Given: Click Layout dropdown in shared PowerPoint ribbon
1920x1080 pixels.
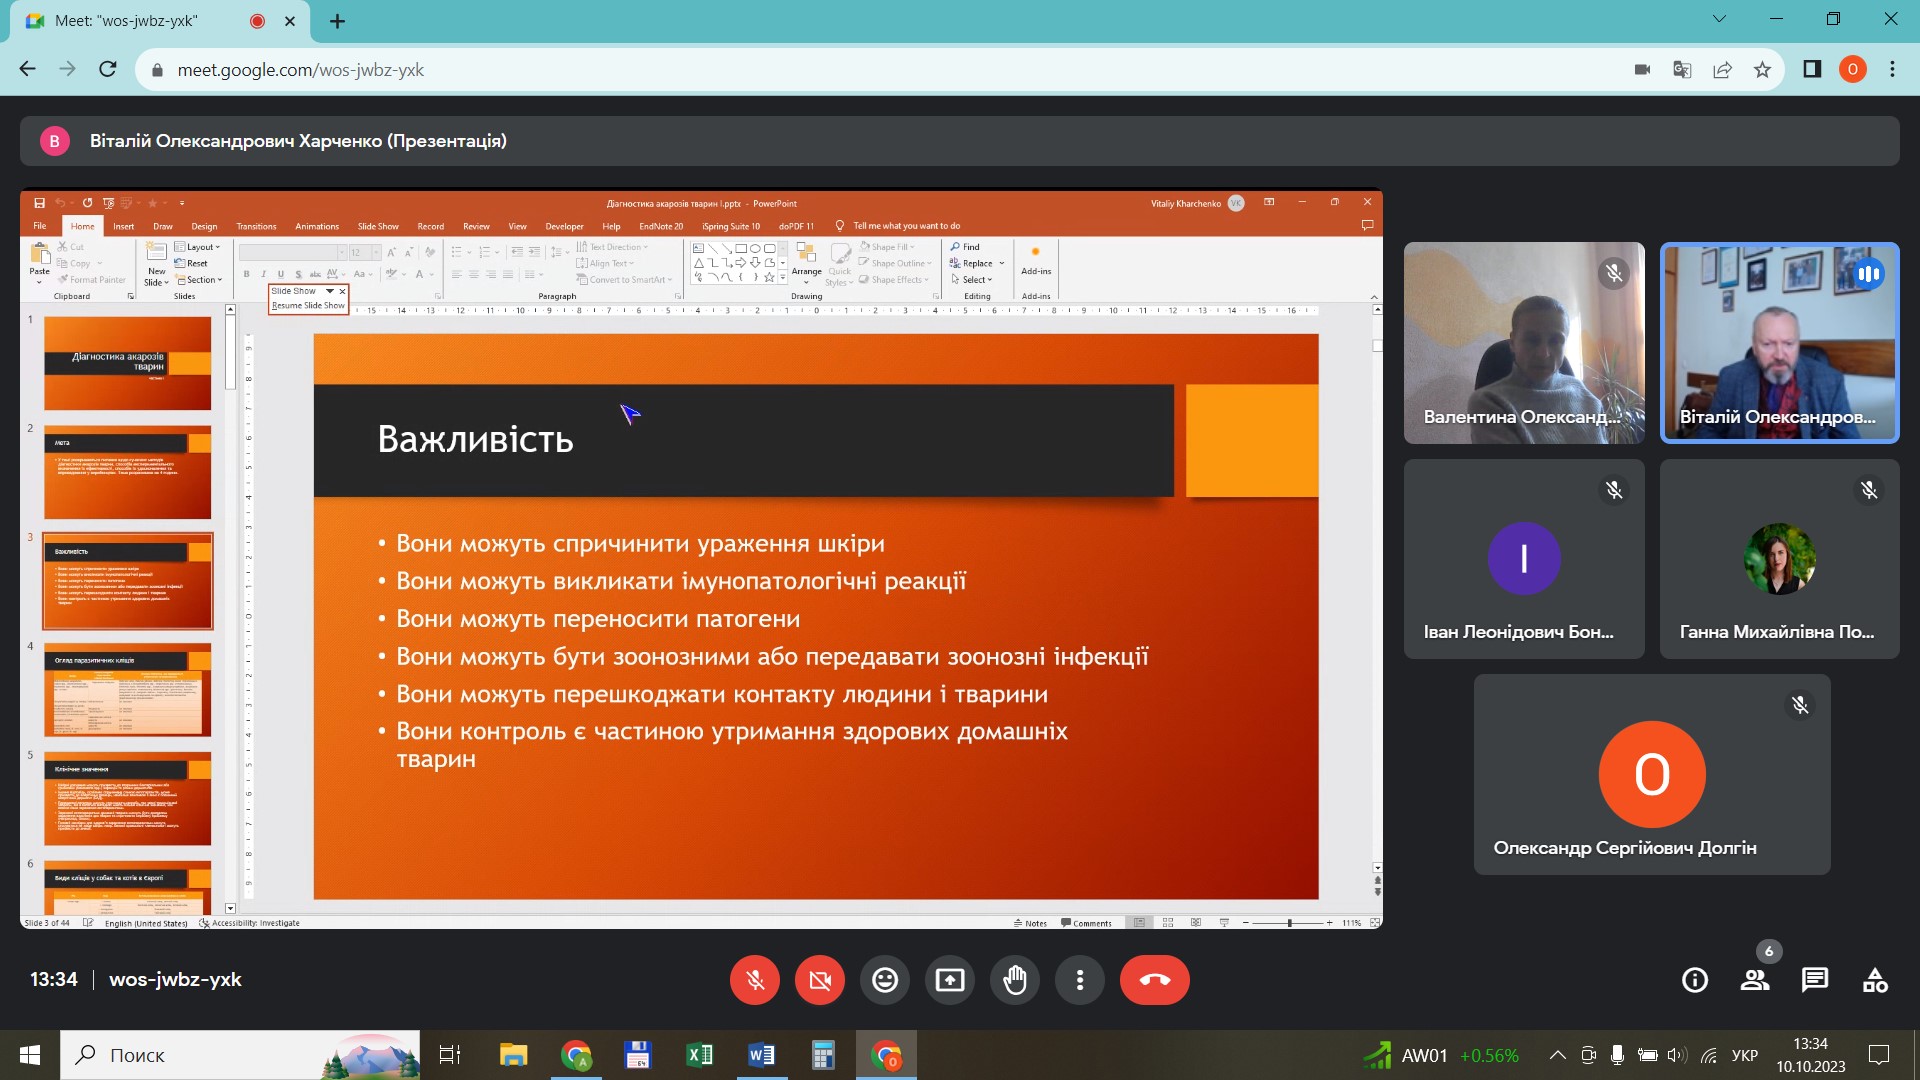Looking at the screenshot, I should (197, 247).
